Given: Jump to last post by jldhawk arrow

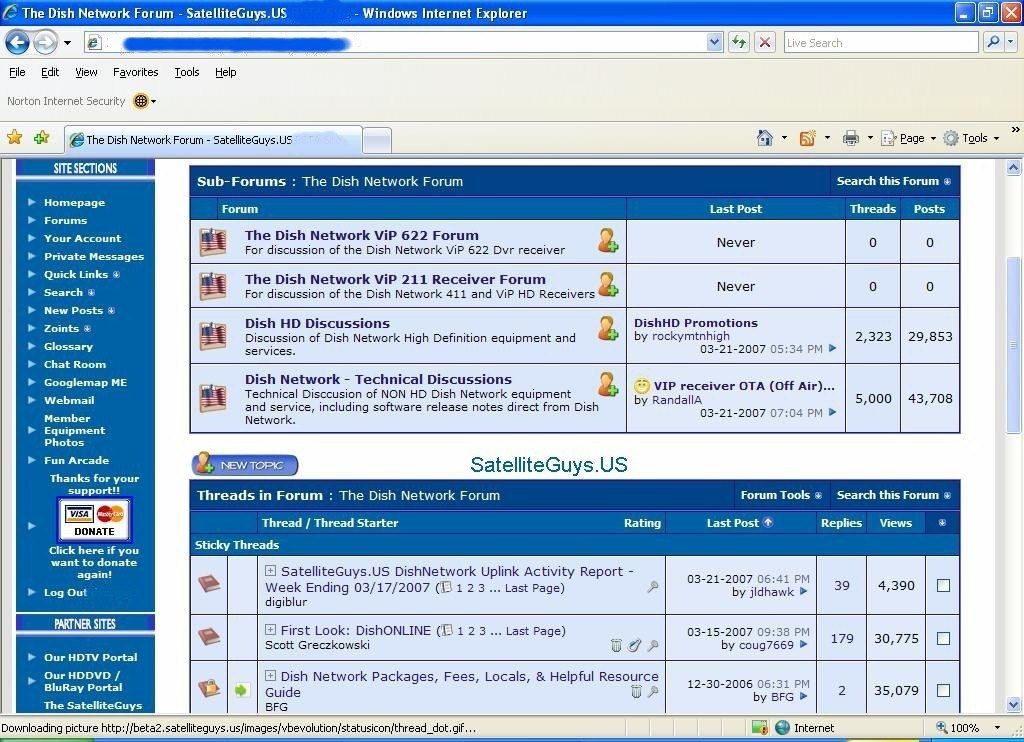Looking at the screenshot, I should tap(803, 591).
